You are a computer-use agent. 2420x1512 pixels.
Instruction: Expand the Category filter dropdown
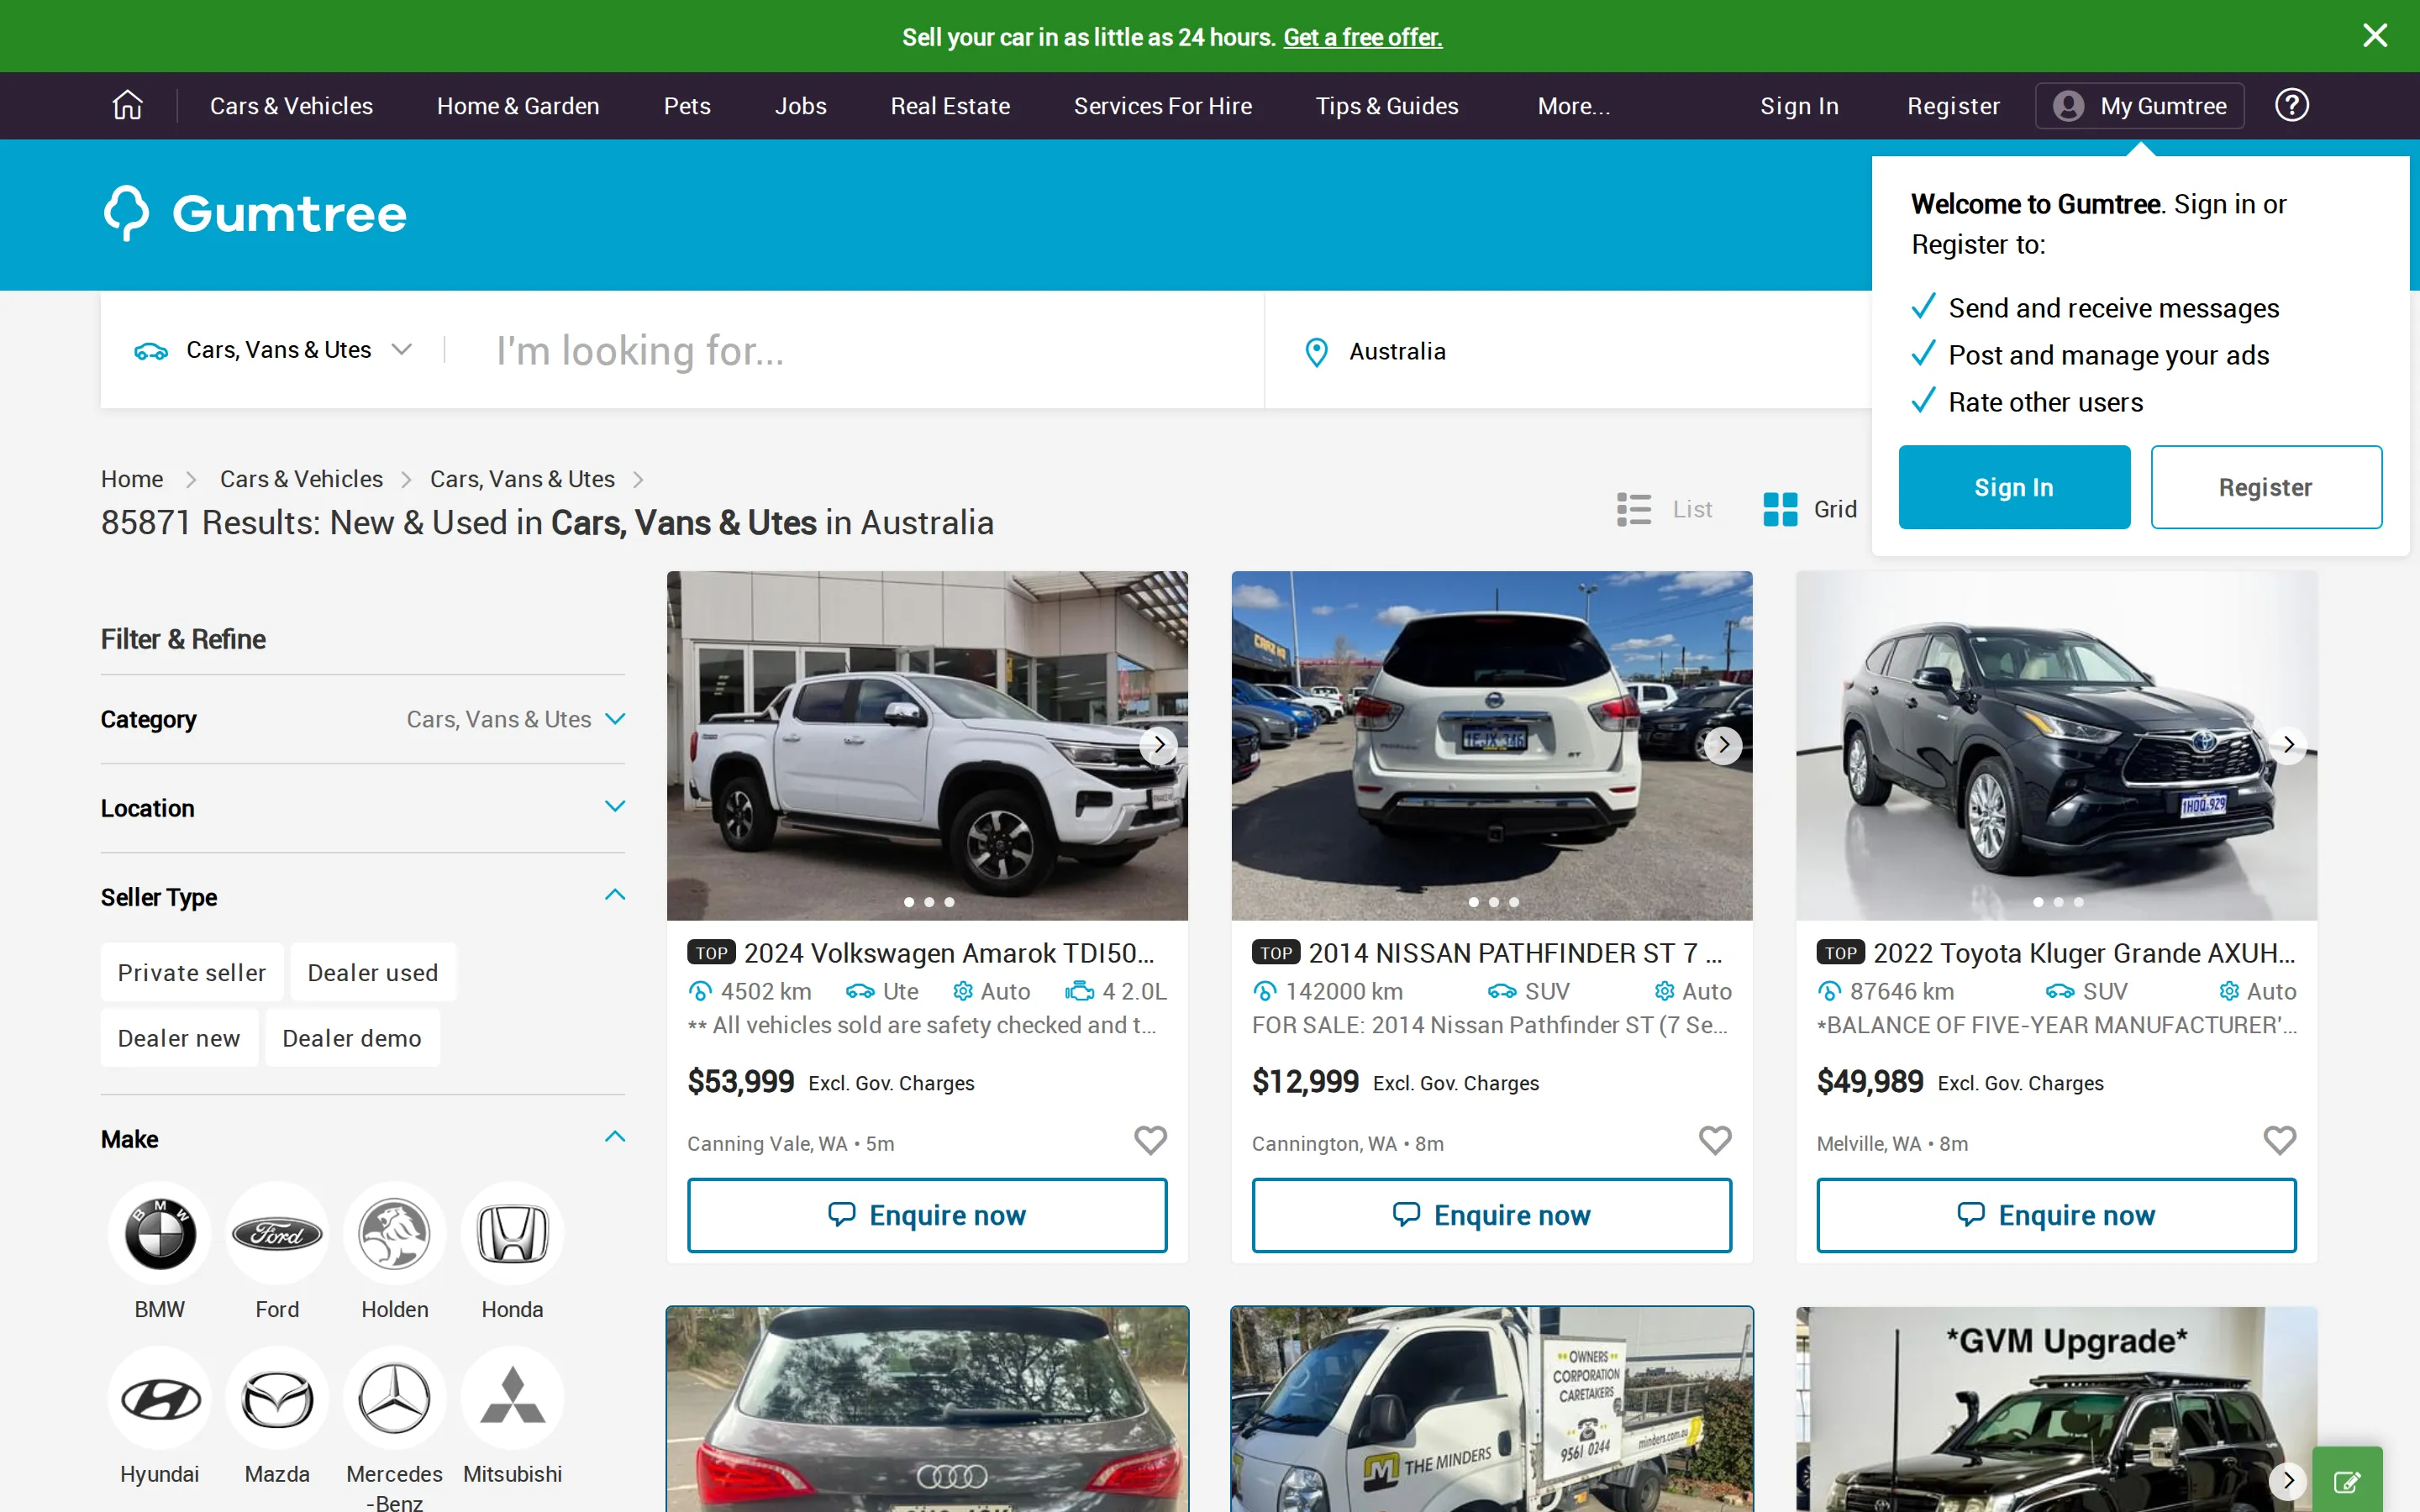point(363,719)
